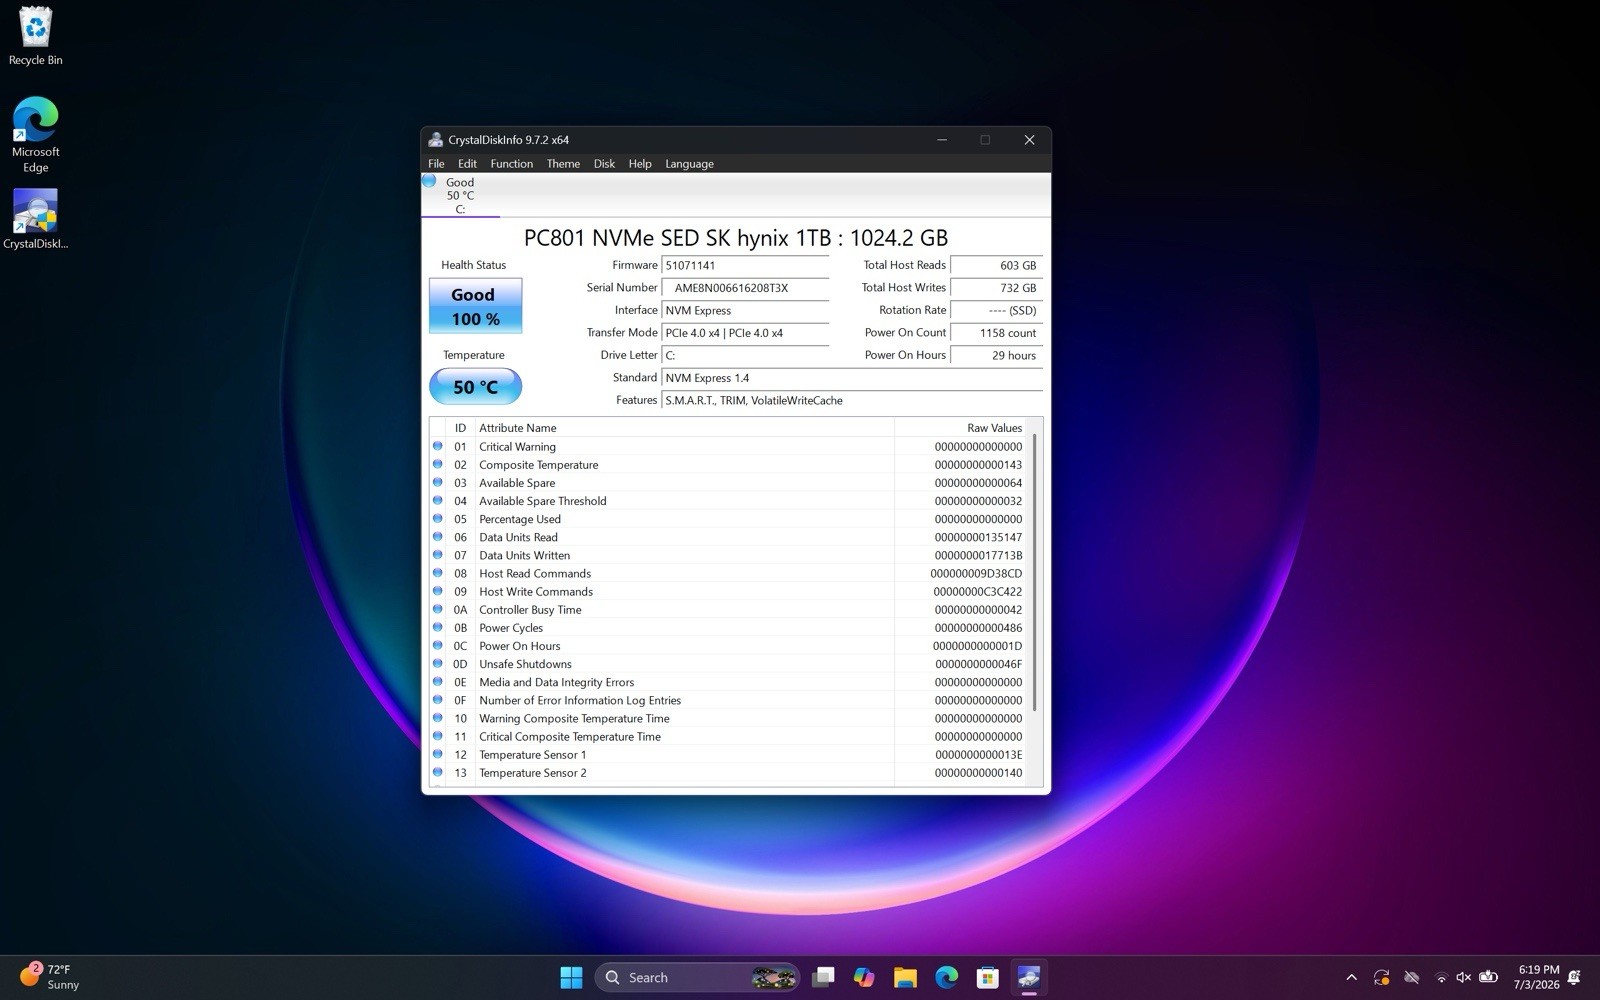
Task: Click the sync update tray icon
Action: pos(1381,977)
